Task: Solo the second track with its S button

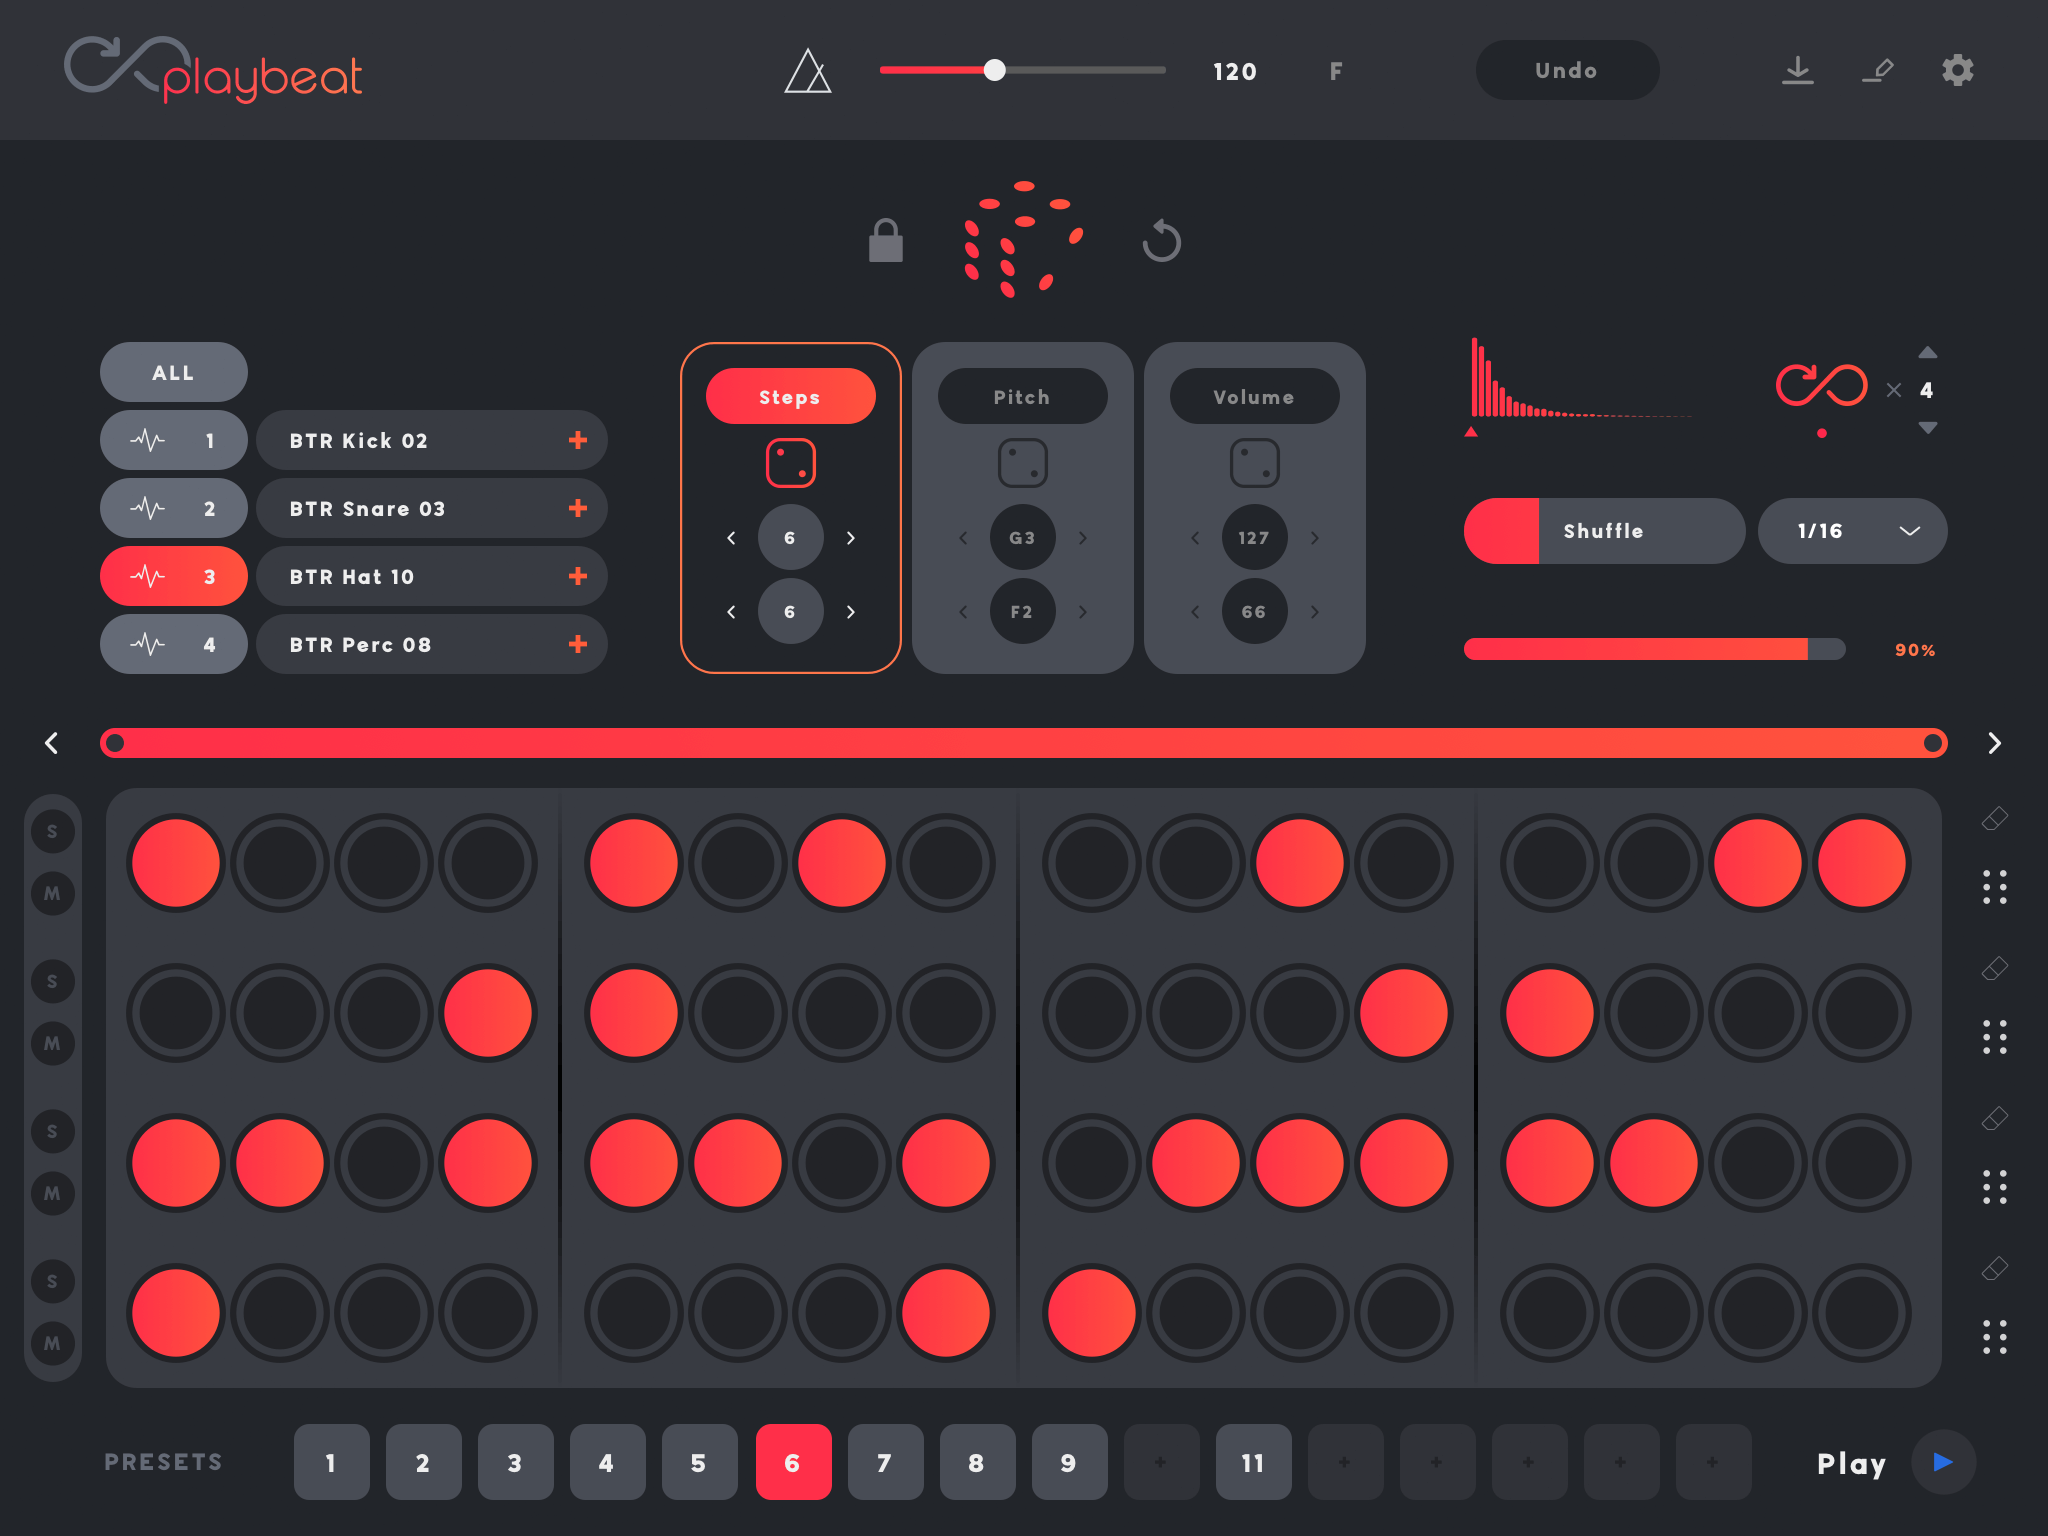Action: tap(54, 983)
